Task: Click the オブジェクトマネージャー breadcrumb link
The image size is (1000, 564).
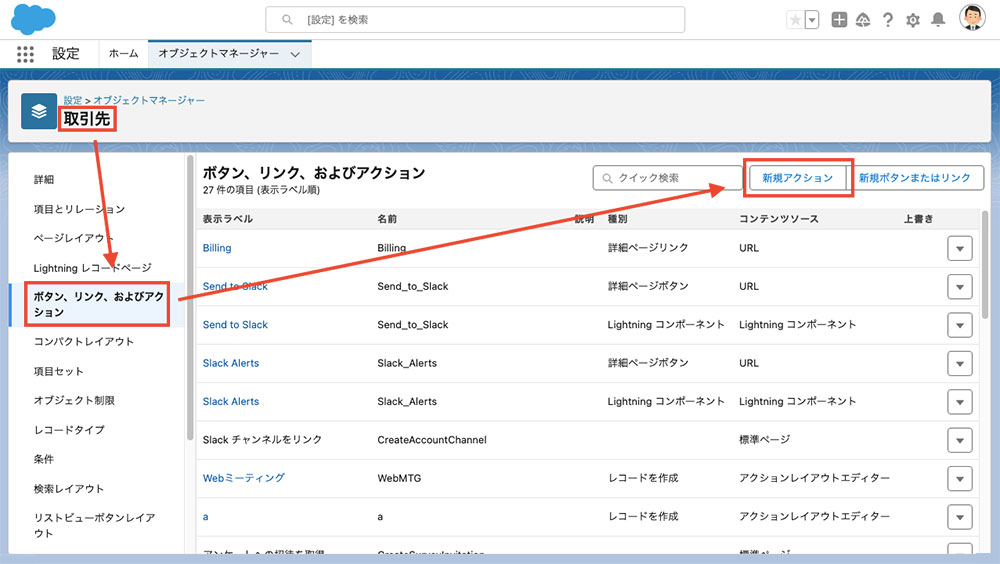Action: [149, 100]
